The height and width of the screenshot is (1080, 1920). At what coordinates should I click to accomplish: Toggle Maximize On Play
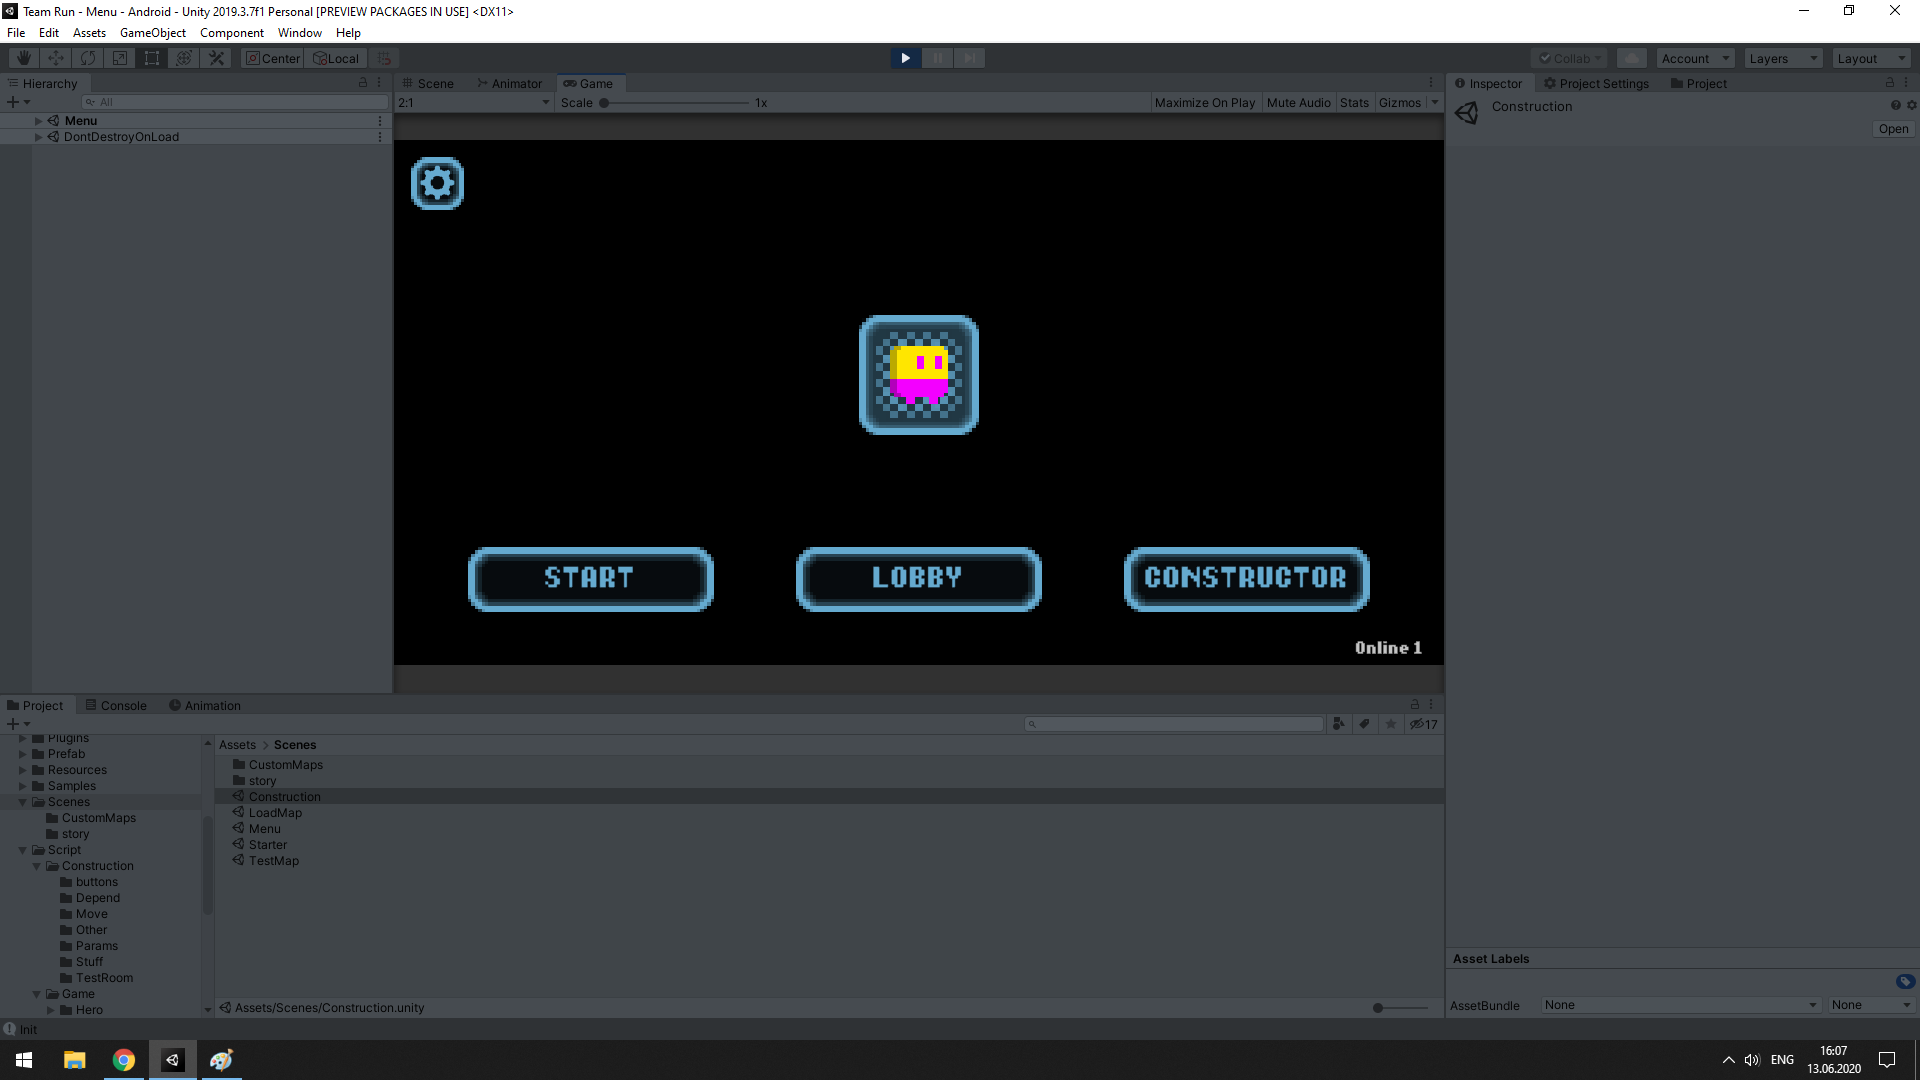[x=1204, y=103]
